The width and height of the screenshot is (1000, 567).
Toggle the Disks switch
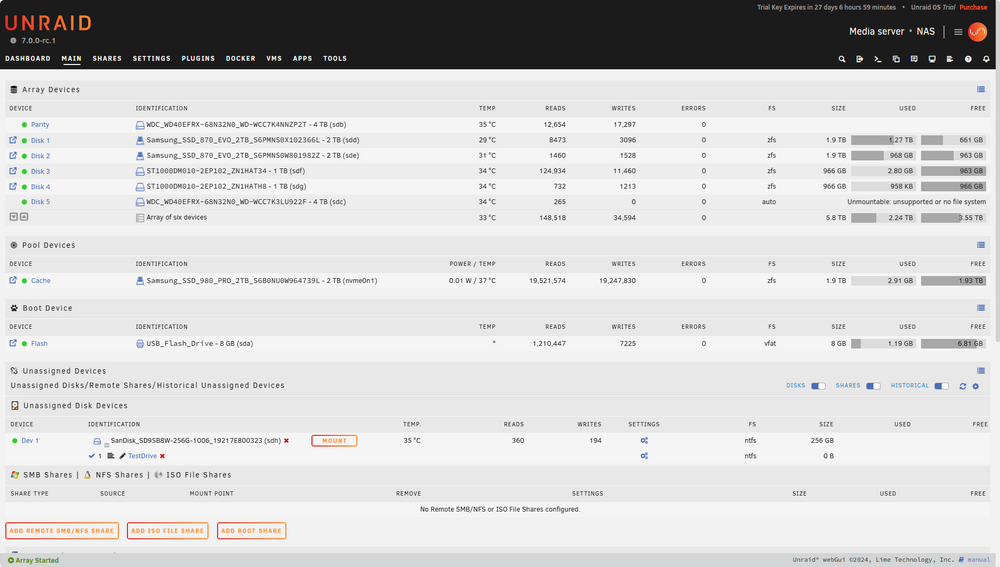[818, 386]
